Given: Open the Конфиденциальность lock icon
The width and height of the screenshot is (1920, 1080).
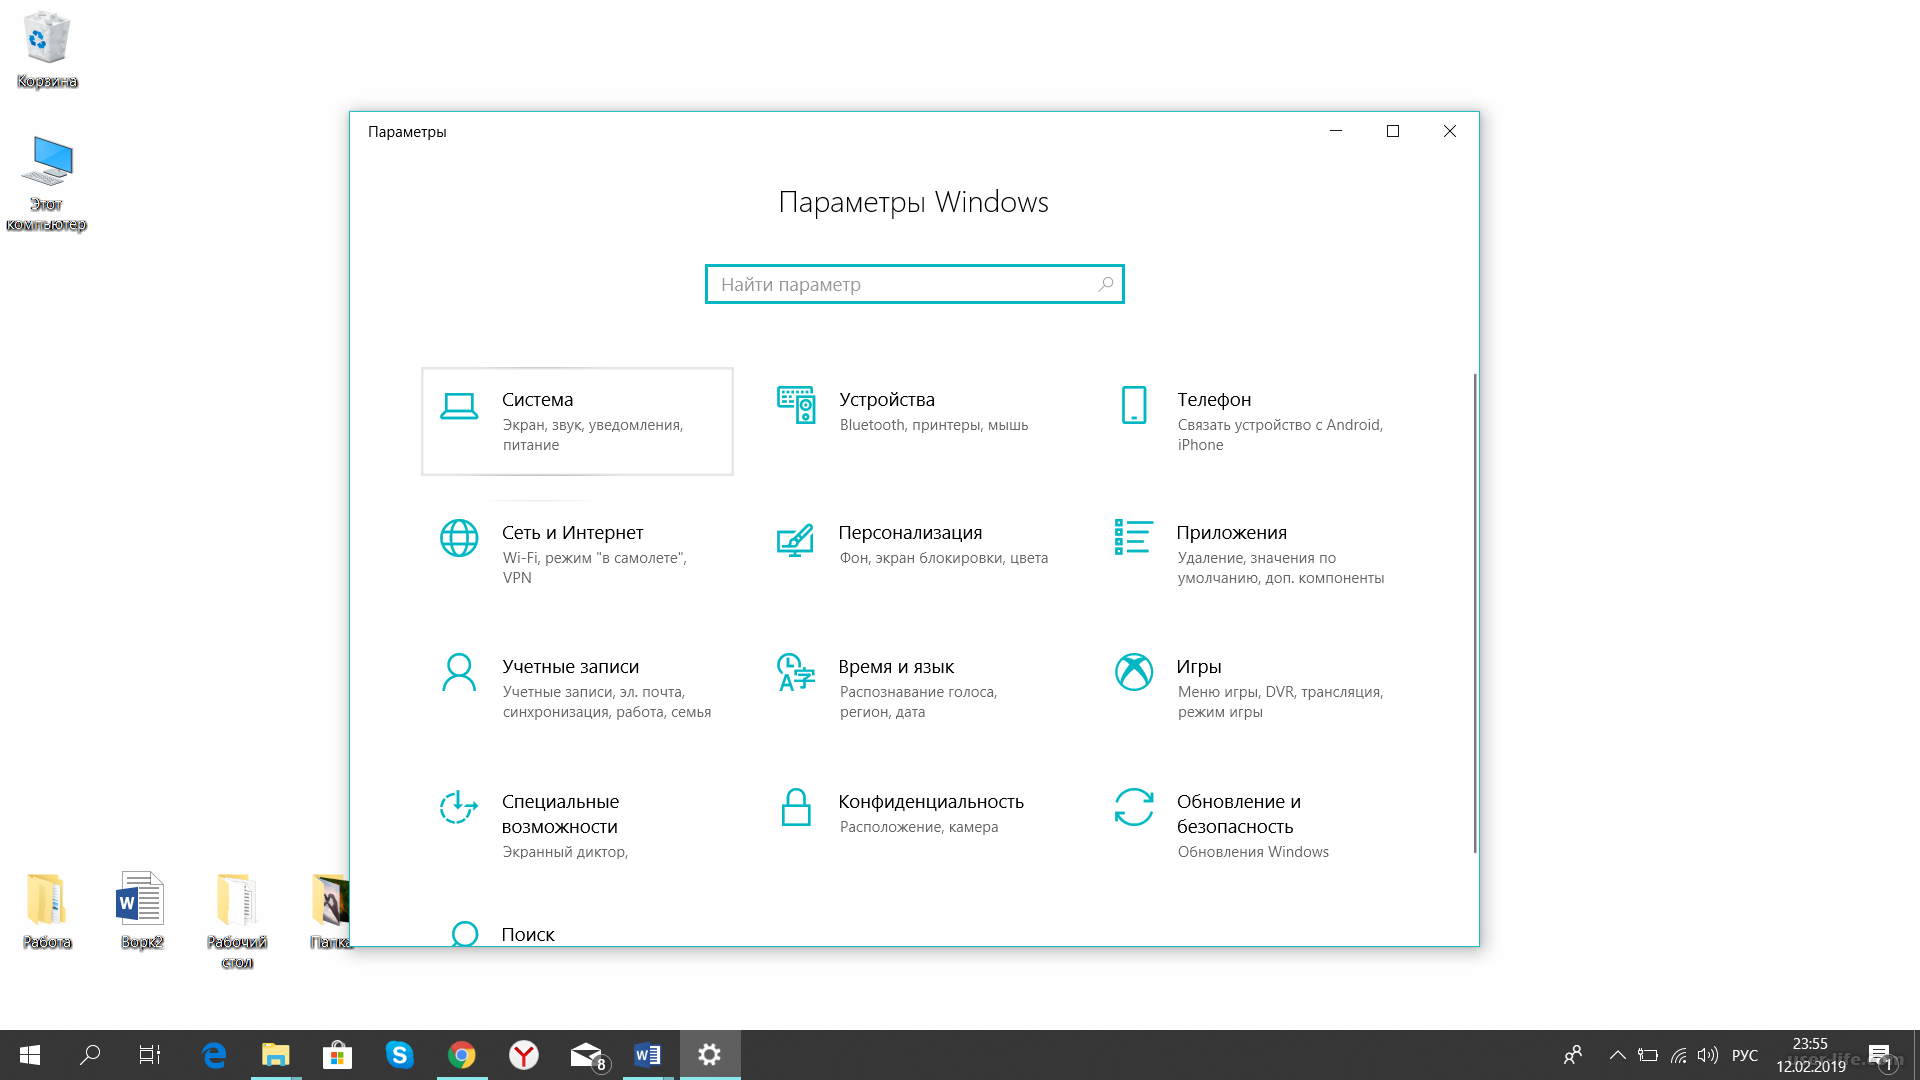Looking at the screenshot, I should pos(796,807).
